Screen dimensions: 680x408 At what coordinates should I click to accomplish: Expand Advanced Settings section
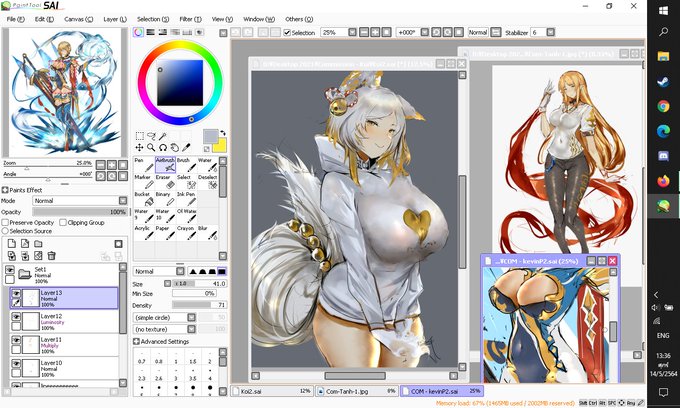click(136, 342)
